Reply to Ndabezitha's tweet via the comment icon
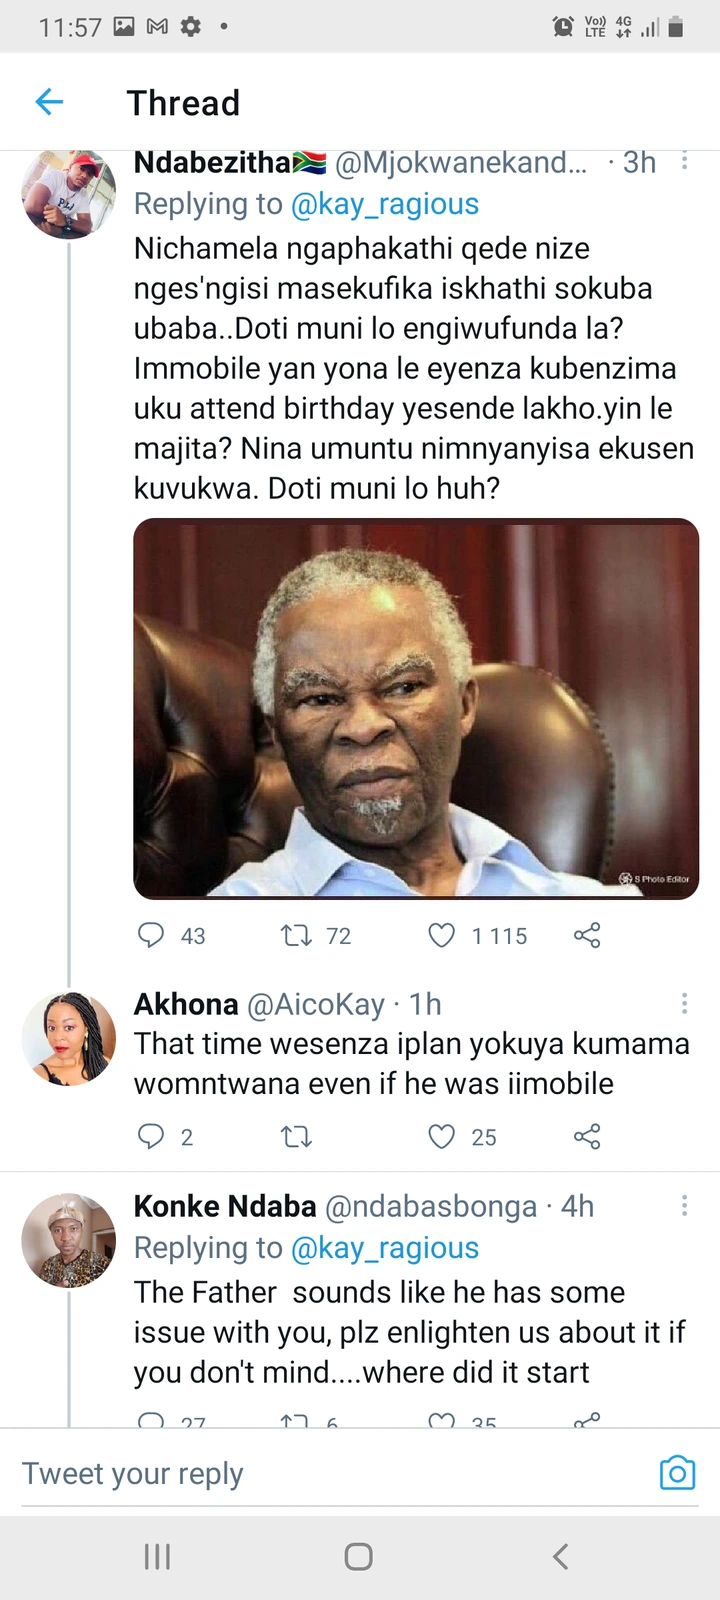The image size is (720, 1600). tap(151, 935)
